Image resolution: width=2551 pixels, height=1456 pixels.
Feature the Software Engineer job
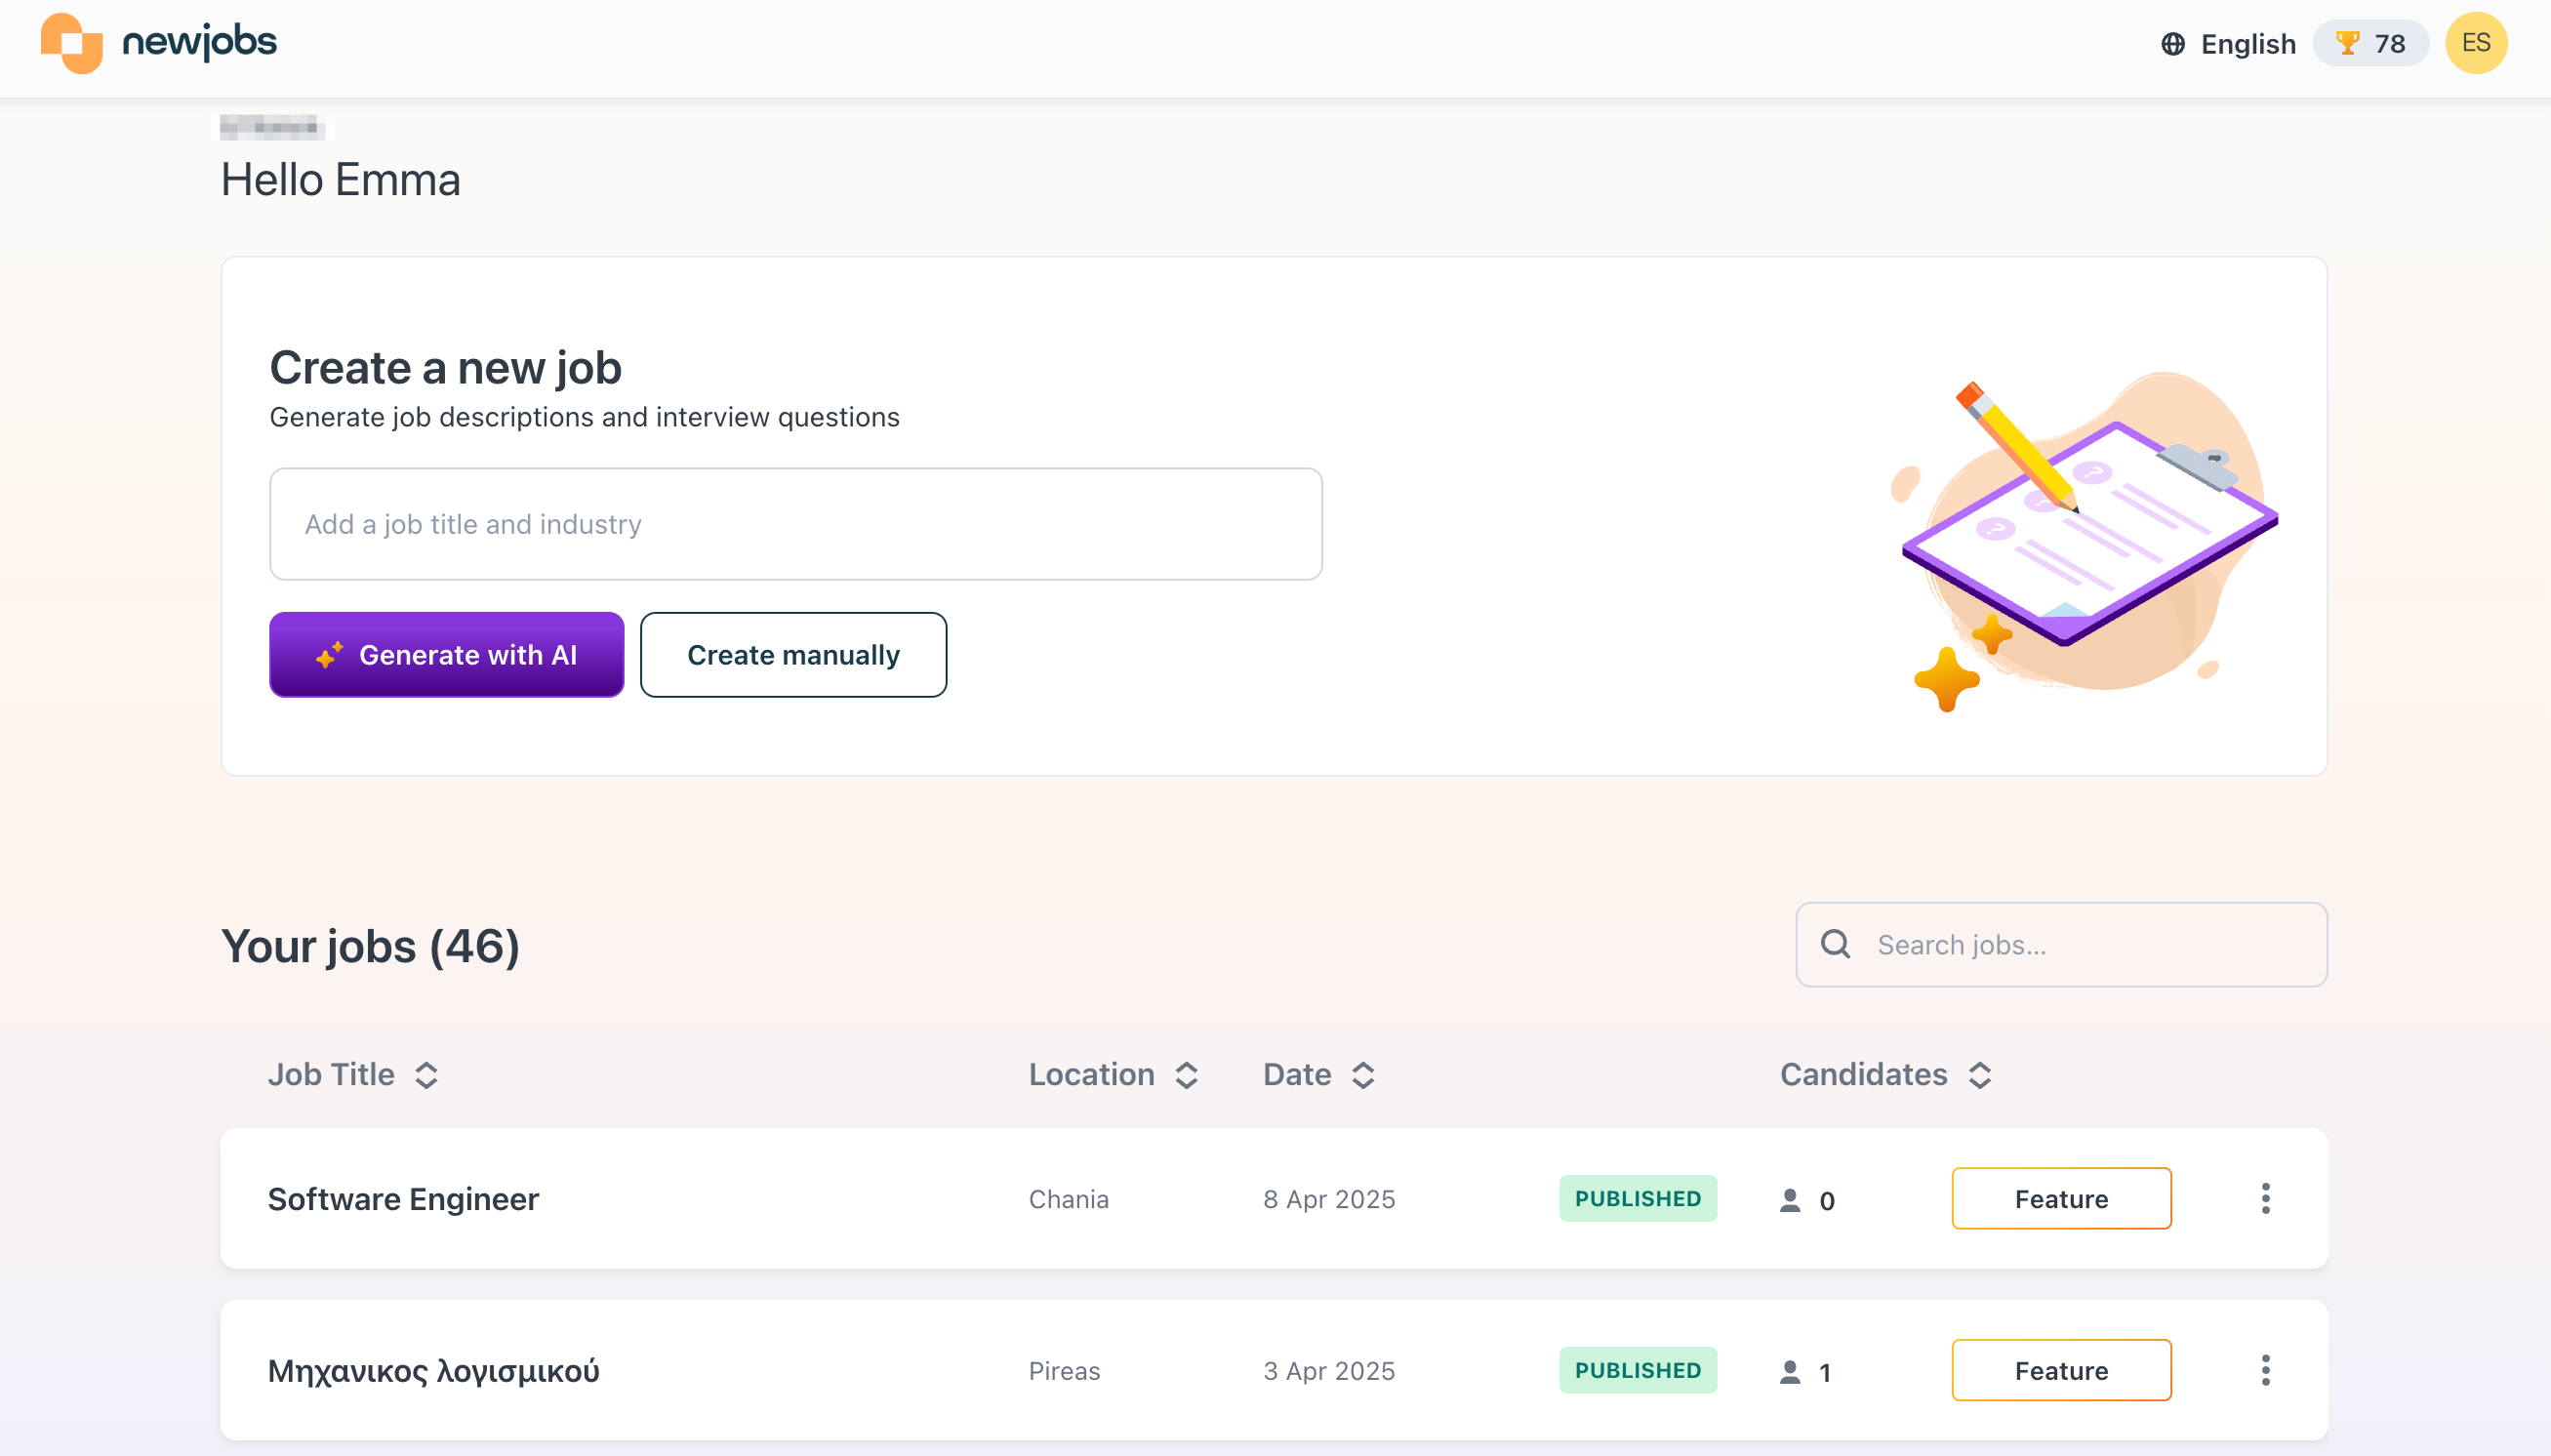(x=2061, y=1198)
